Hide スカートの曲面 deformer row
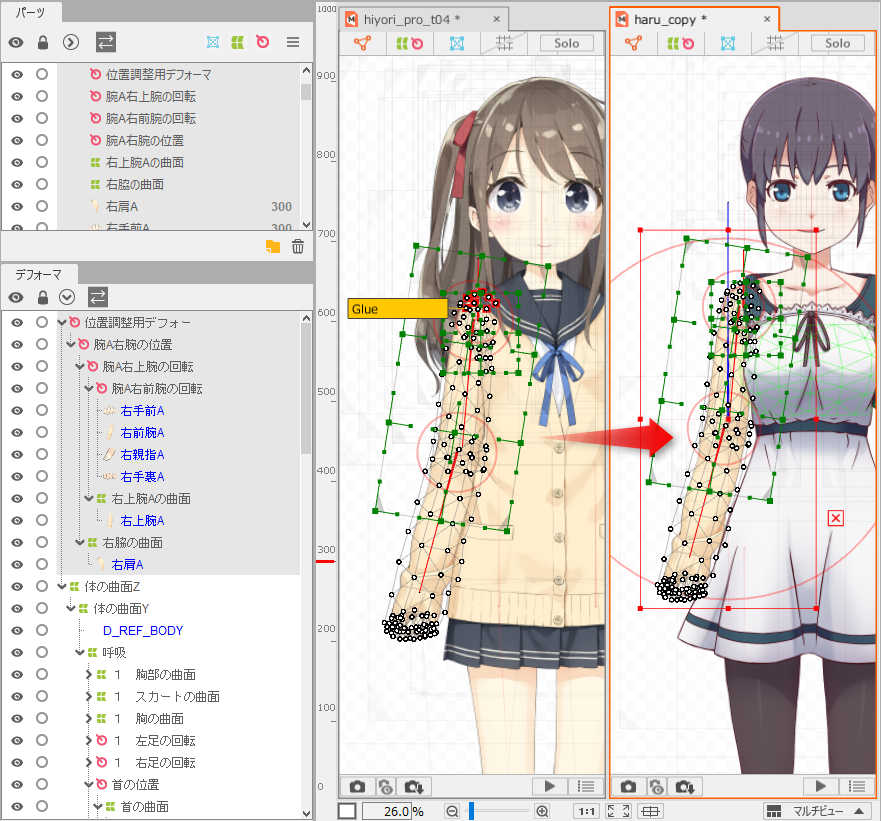This screenshot has width=881, height=821. pyautogui.click(x=17, y=696)
